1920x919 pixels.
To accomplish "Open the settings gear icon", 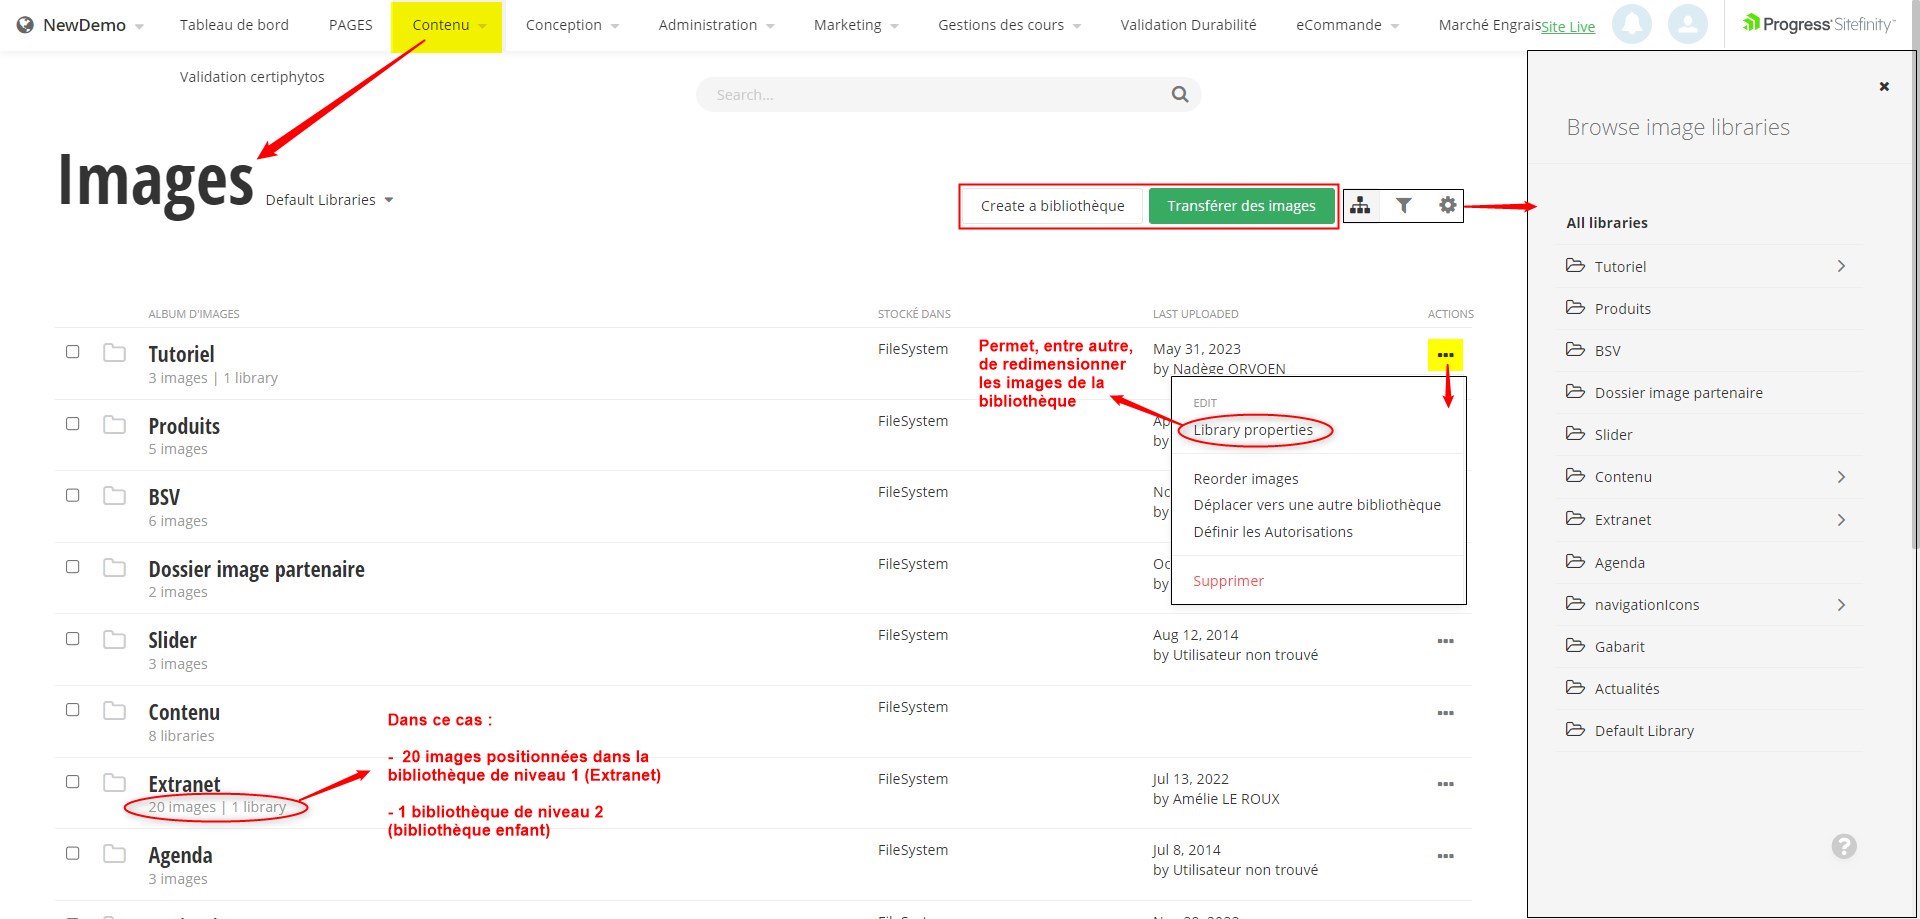I will 1447,206.
